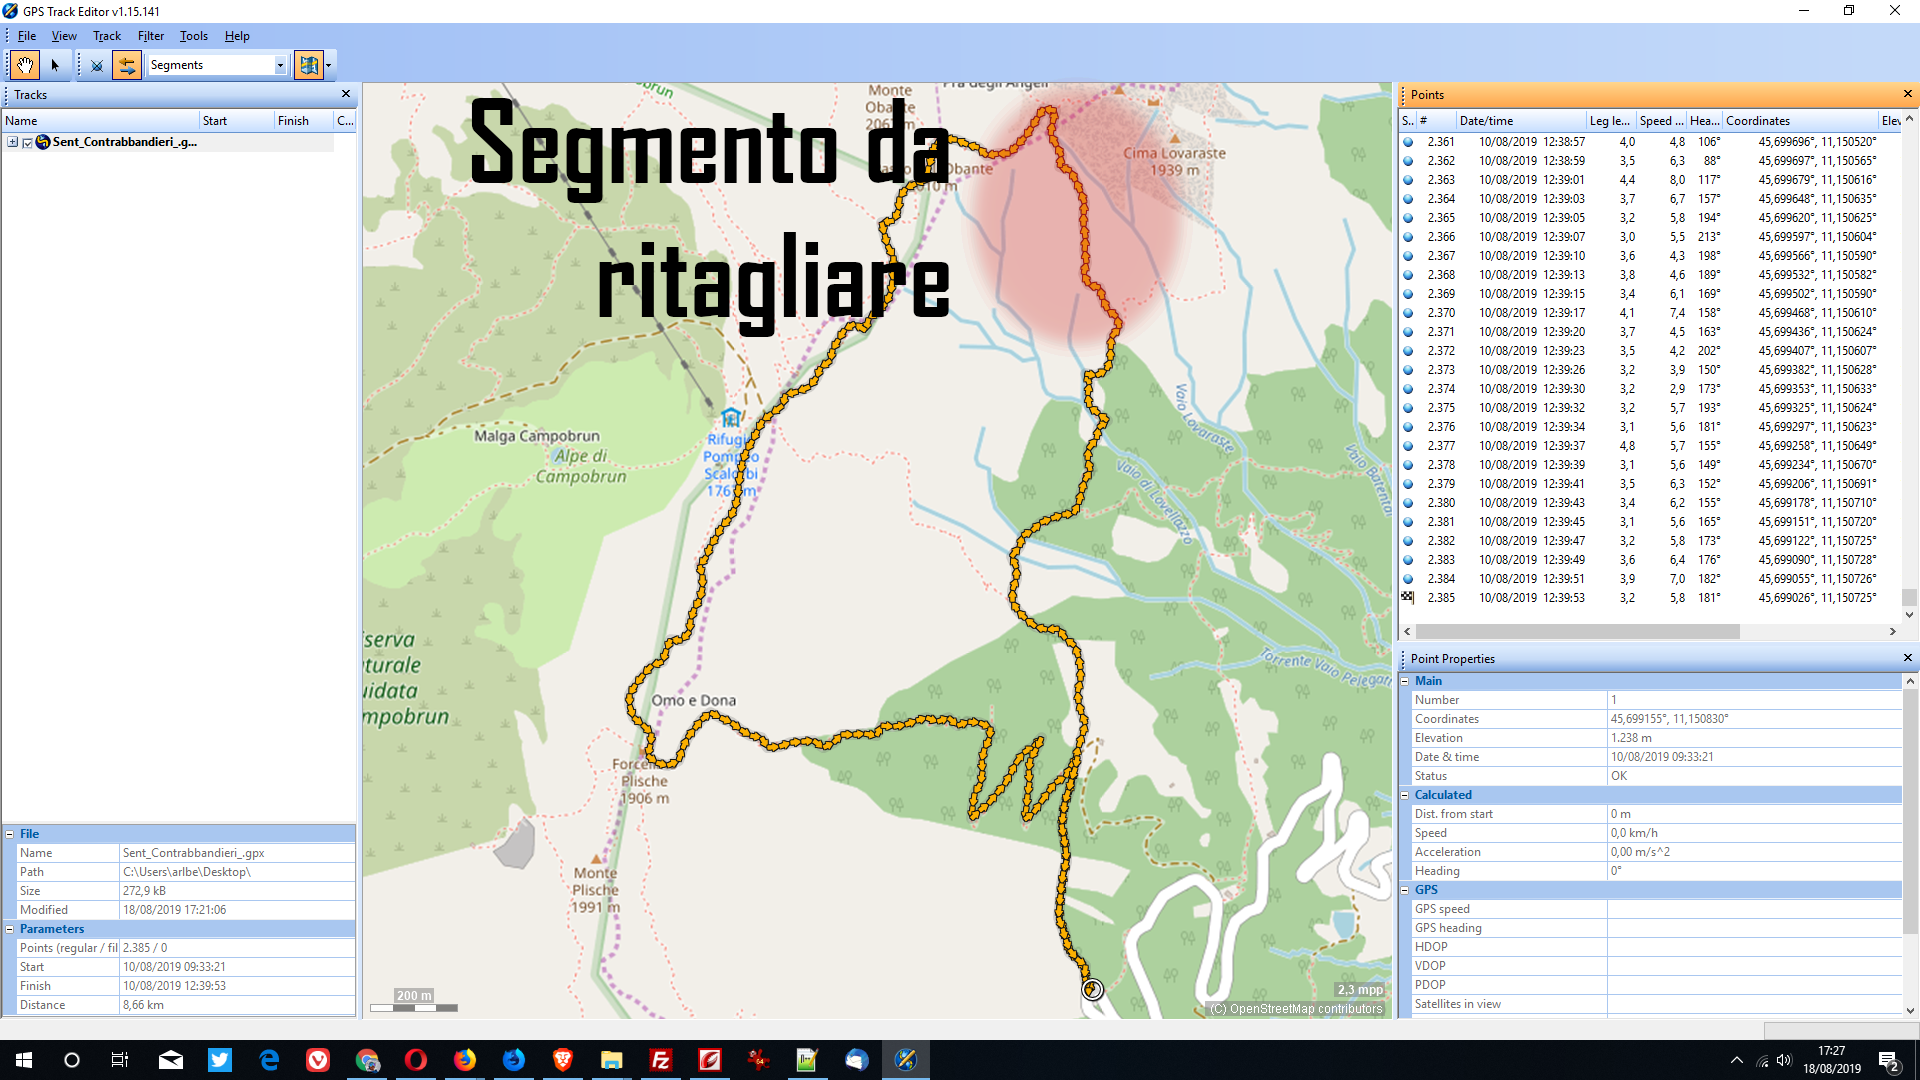Open the File menu
The height and width of the screenshot is (1080, 1920).
pyautogui.click(x=27, y=36)
